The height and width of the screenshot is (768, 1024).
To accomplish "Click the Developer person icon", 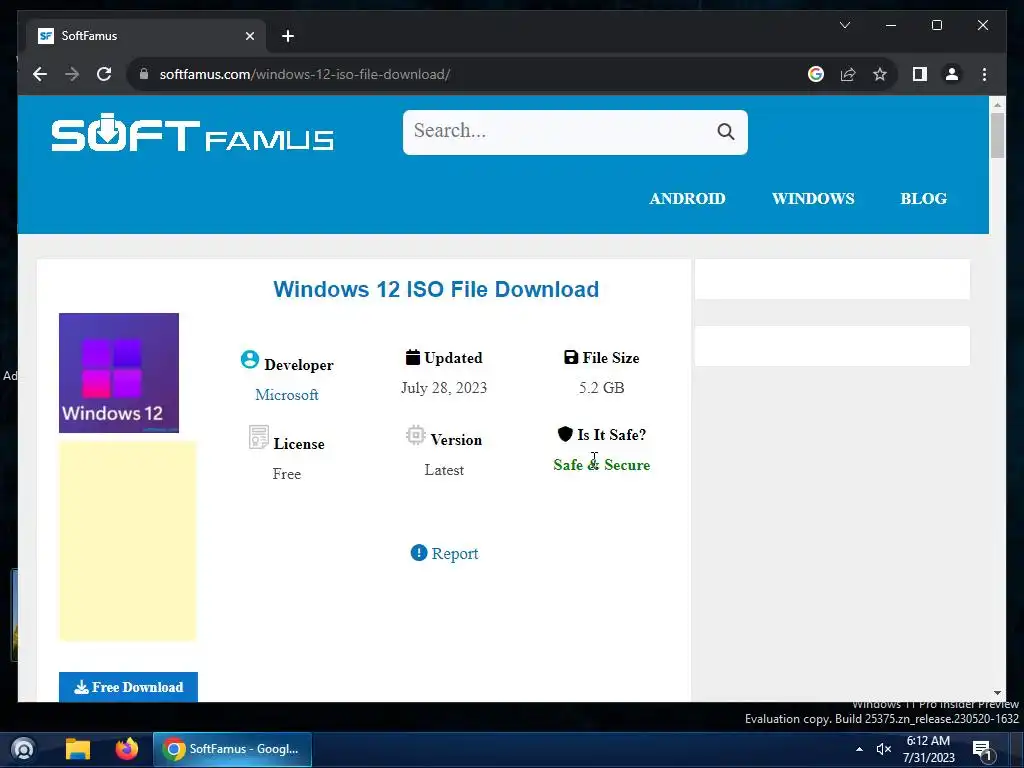I will pos(249,359).
